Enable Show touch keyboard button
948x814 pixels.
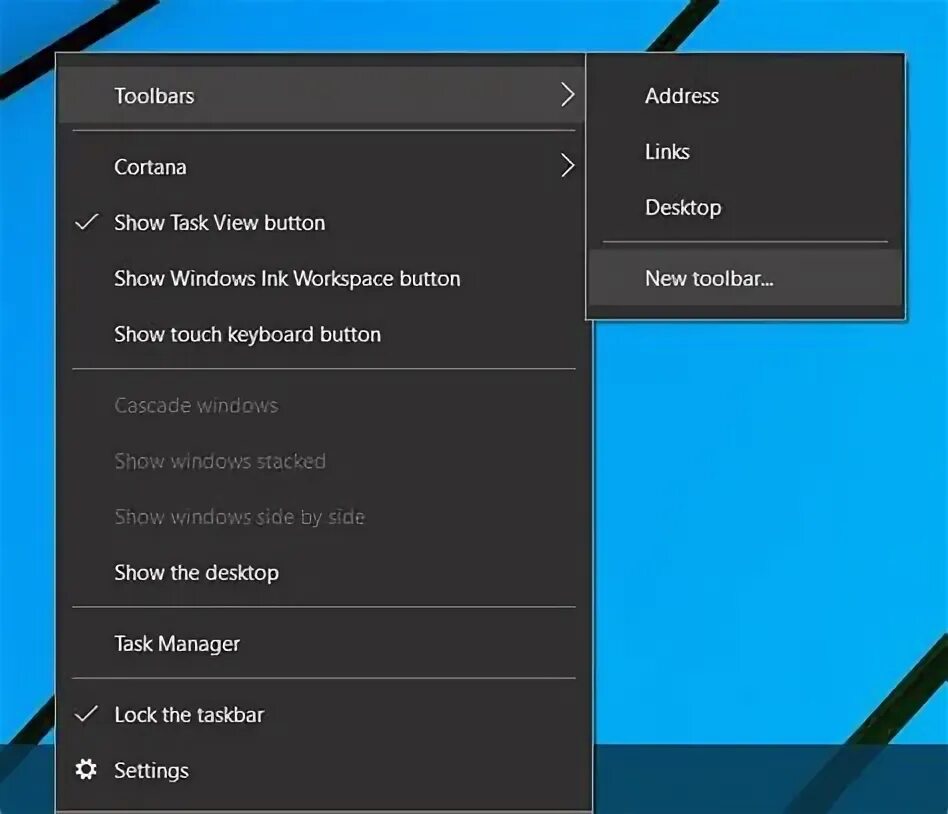point(323,334)
